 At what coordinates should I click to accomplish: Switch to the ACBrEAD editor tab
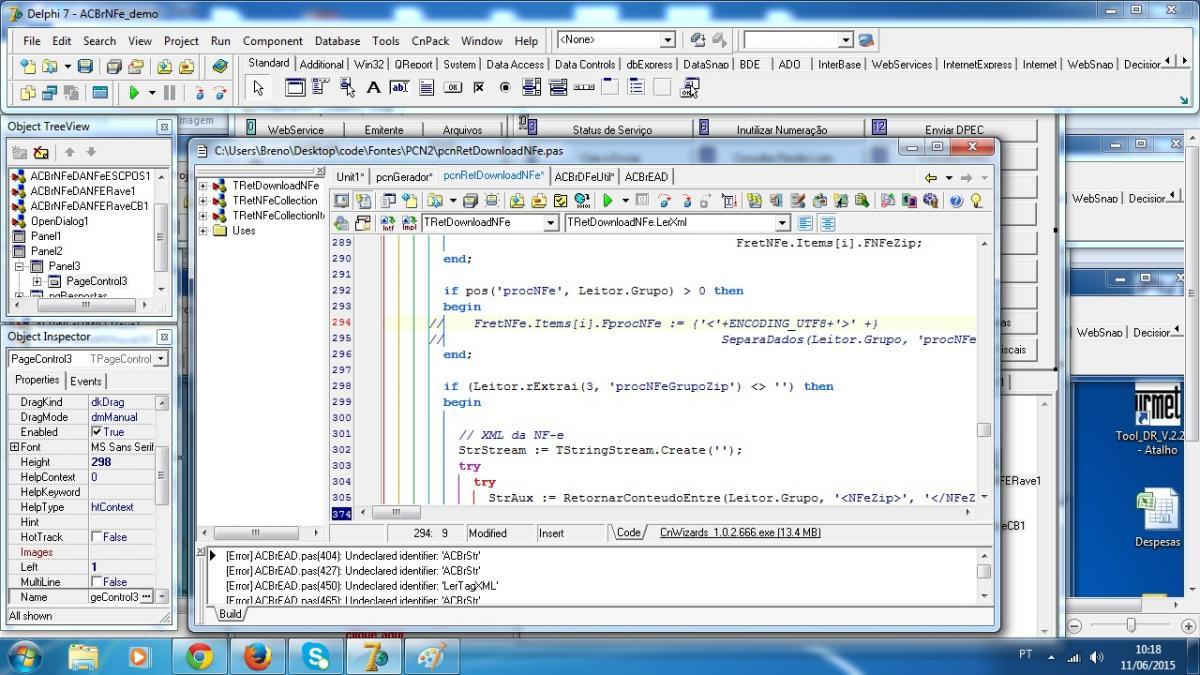[x=646, y=177]
